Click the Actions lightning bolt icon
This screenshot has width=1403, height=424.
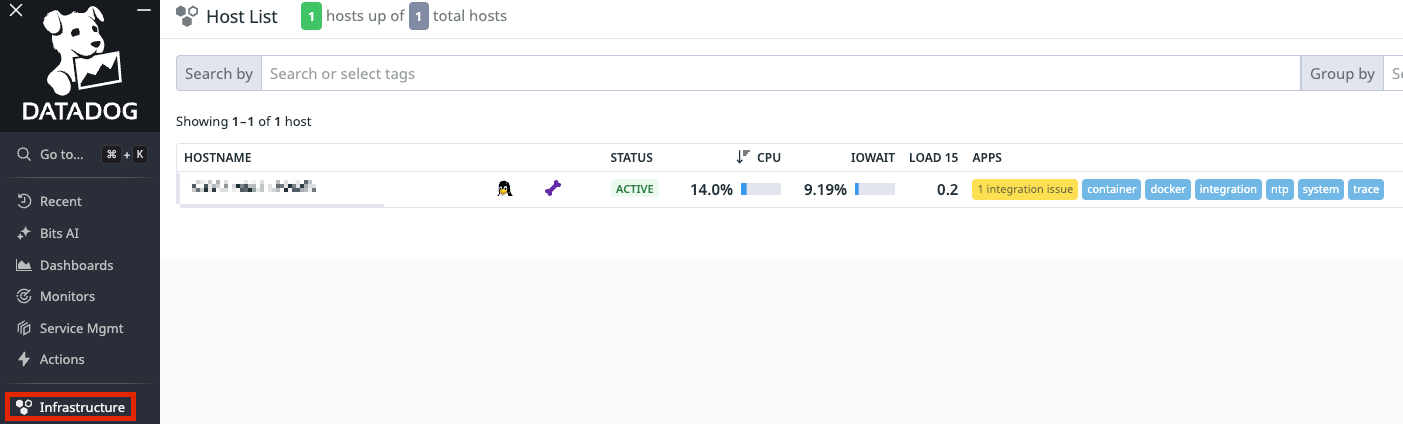(25, 359)
